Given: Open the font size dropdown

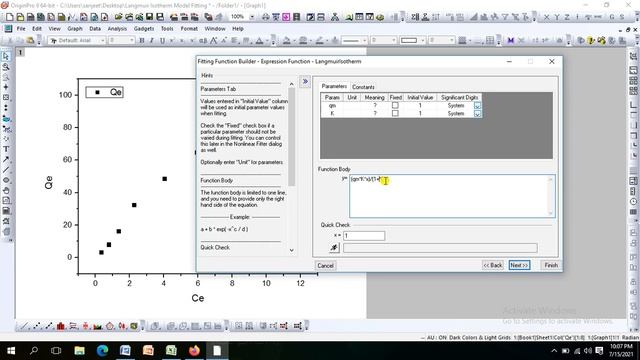Looking at the screenshot, I should (131, 40).
